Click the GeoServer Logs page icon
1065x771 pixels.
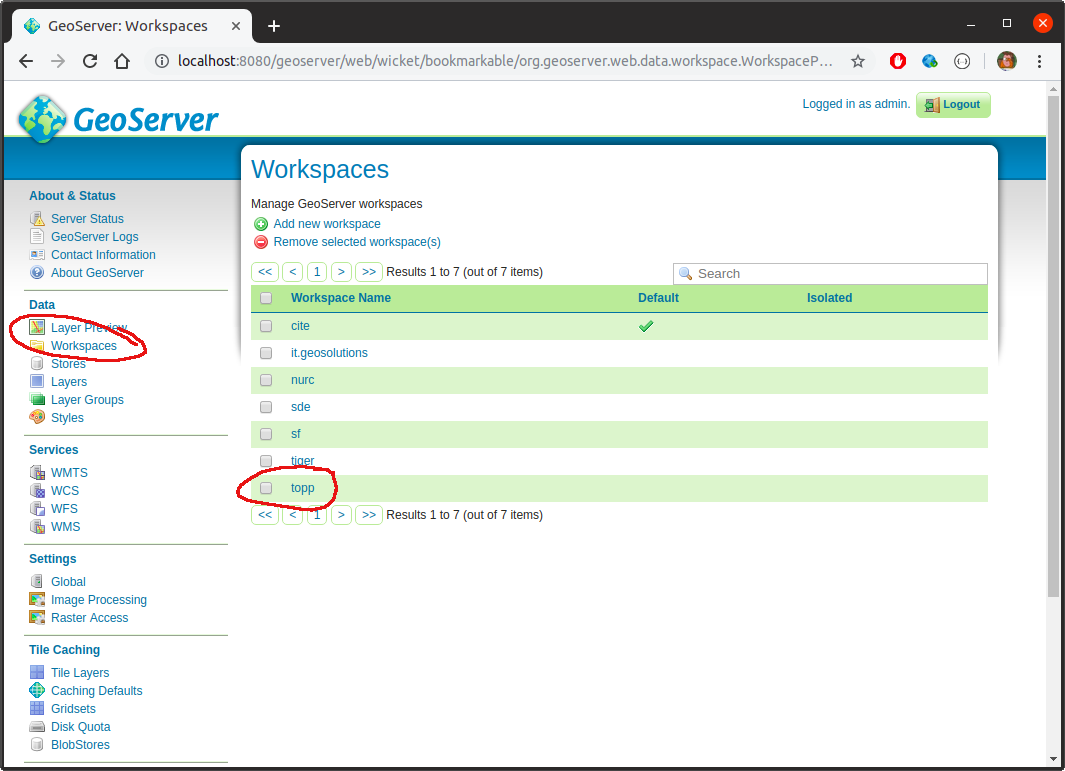click(37, 236)
